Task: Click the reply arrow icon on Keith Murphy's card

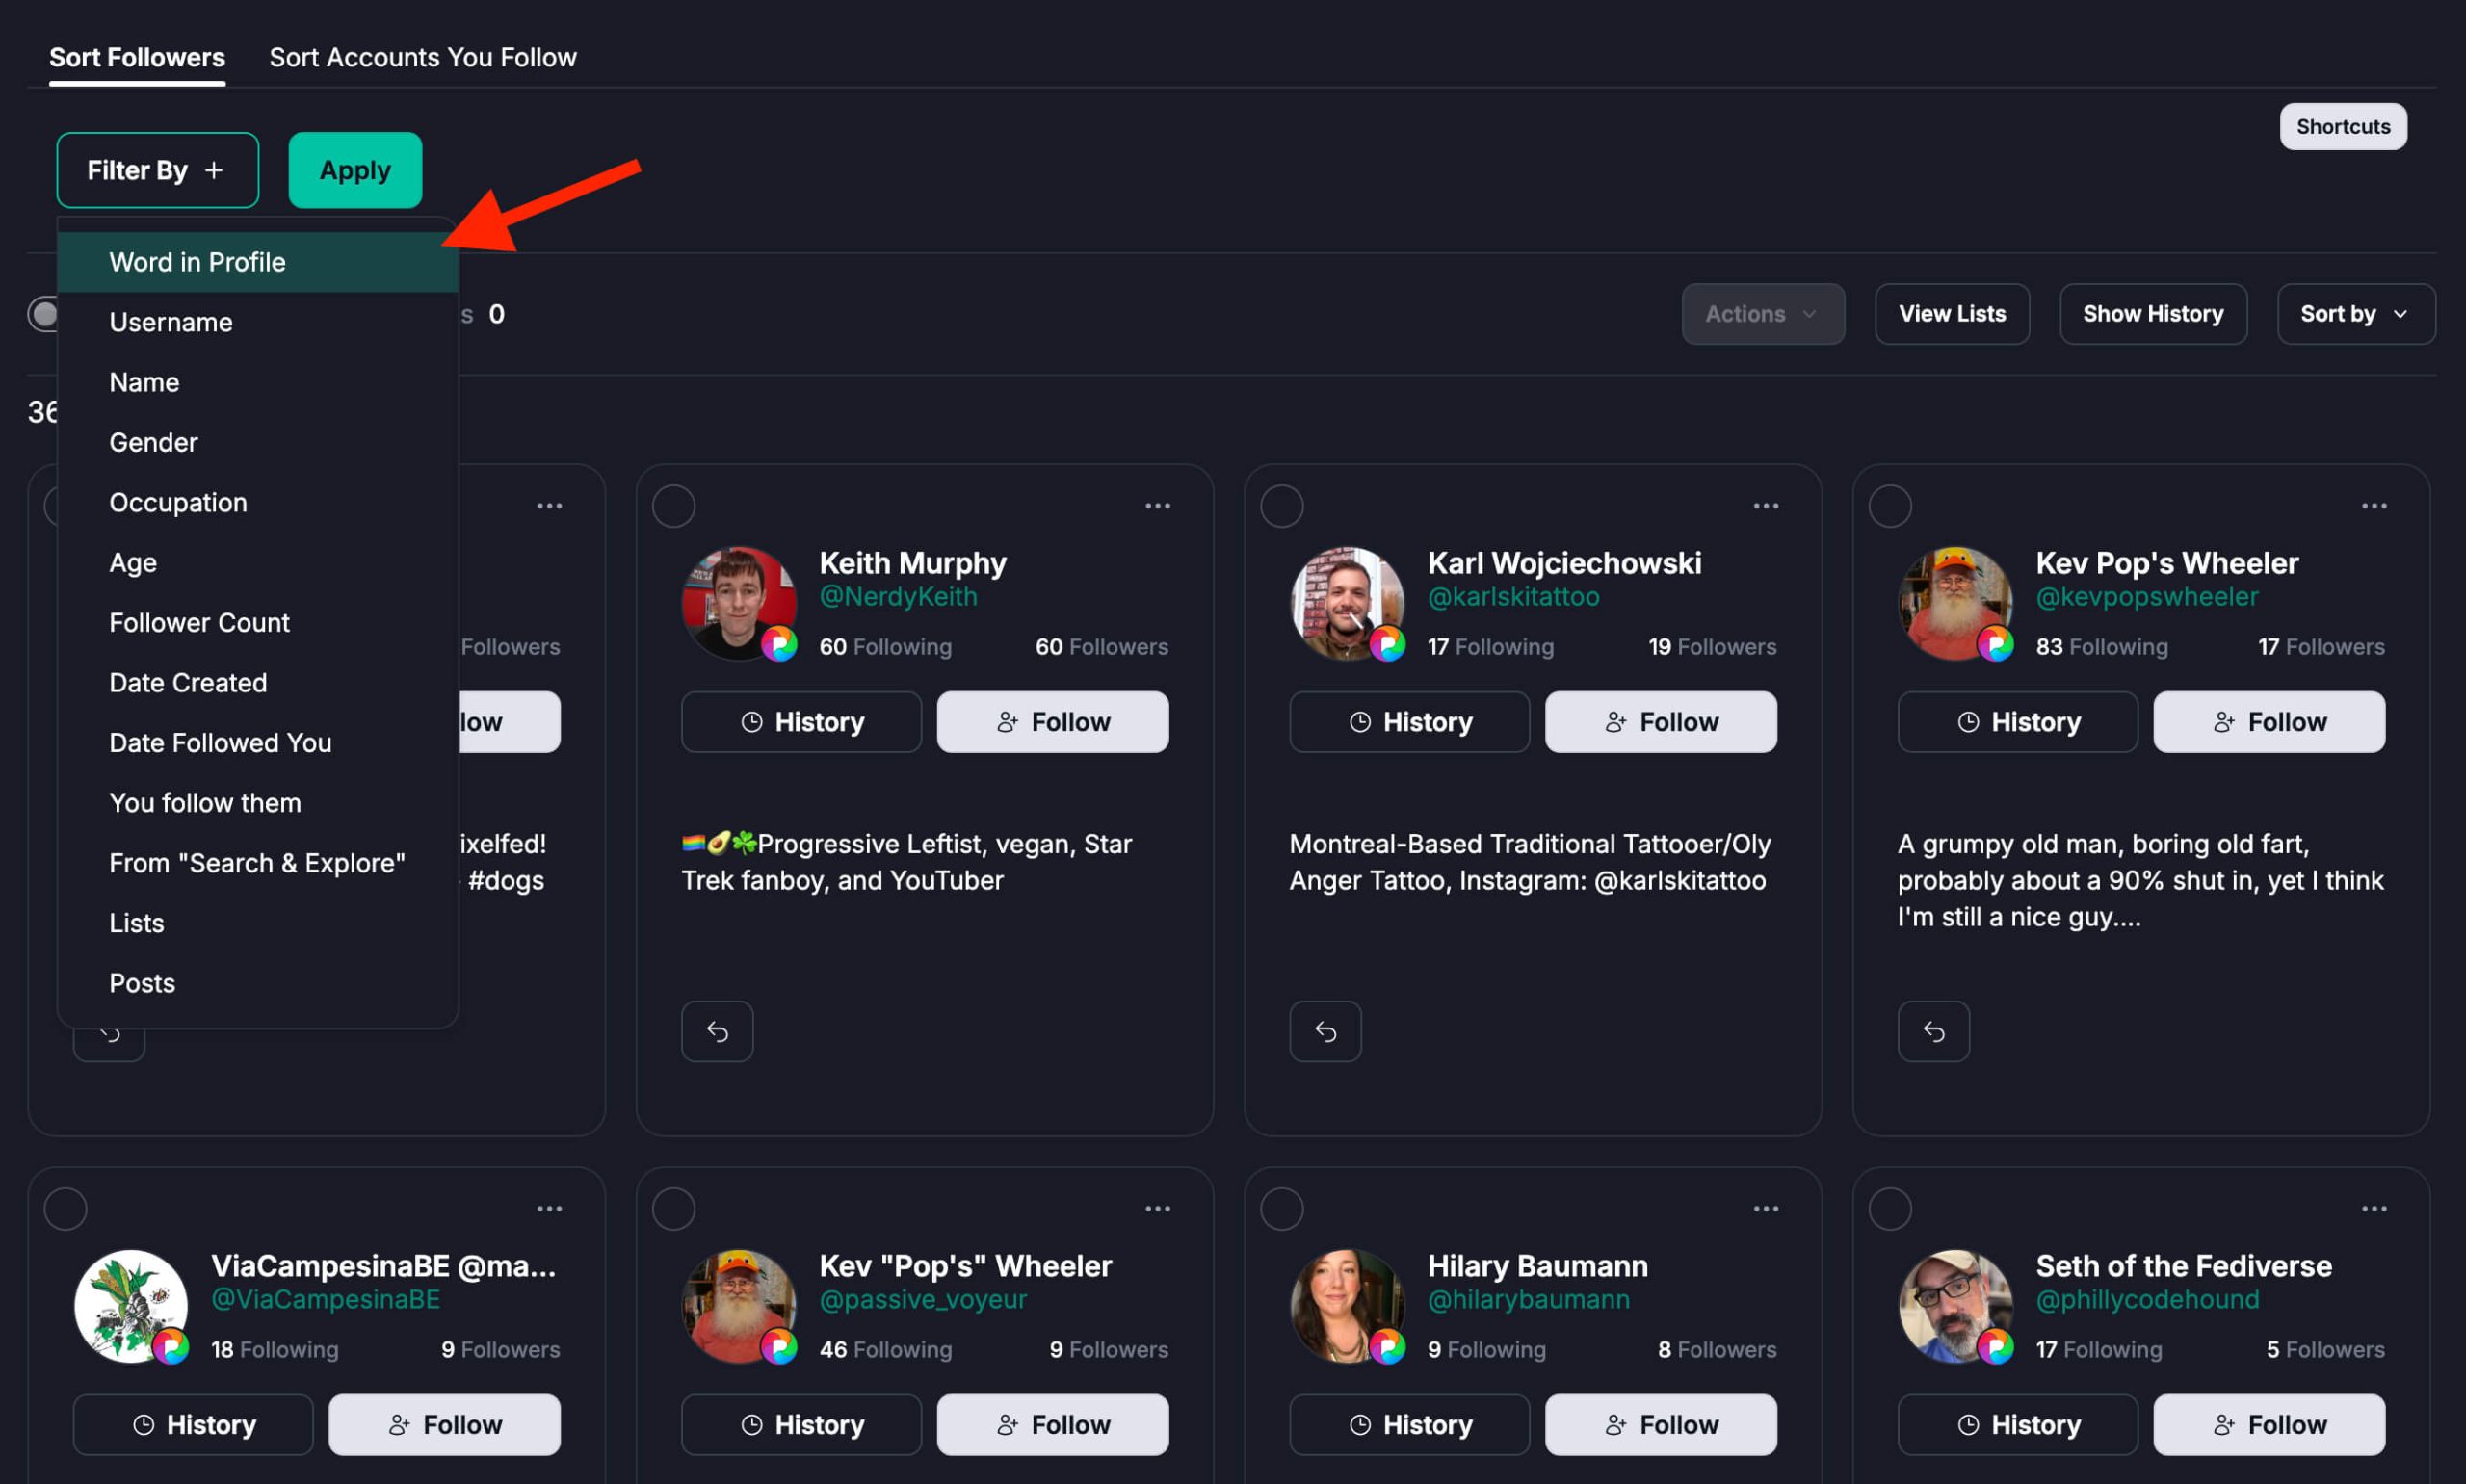Action: pyautogui.click(x=717, y=1031)
